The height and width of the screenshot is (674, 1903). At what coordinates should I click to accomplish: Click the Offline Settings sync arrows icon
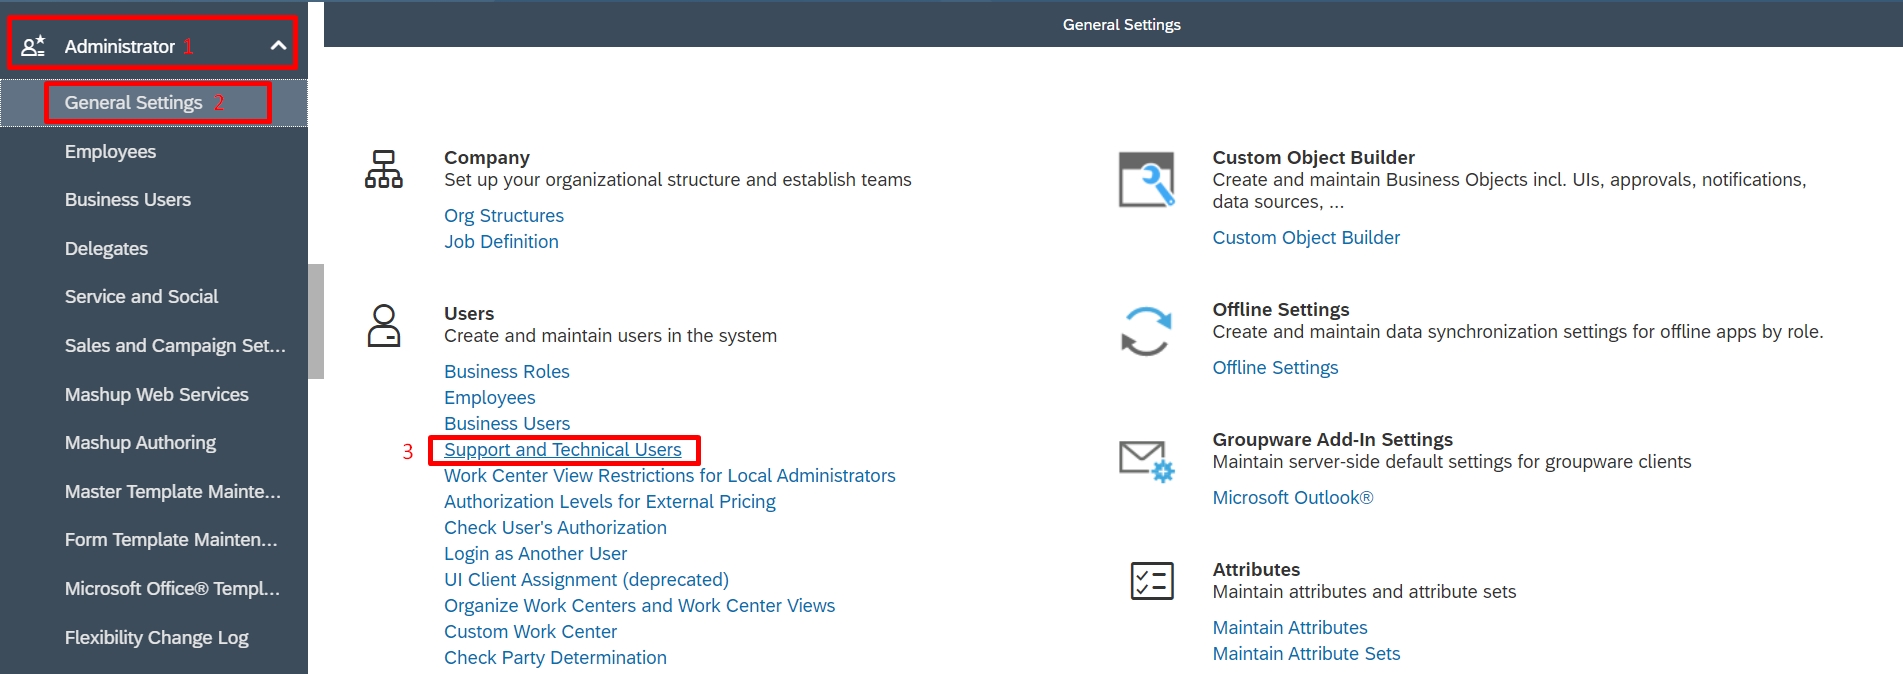click(x=1146, y=331)
